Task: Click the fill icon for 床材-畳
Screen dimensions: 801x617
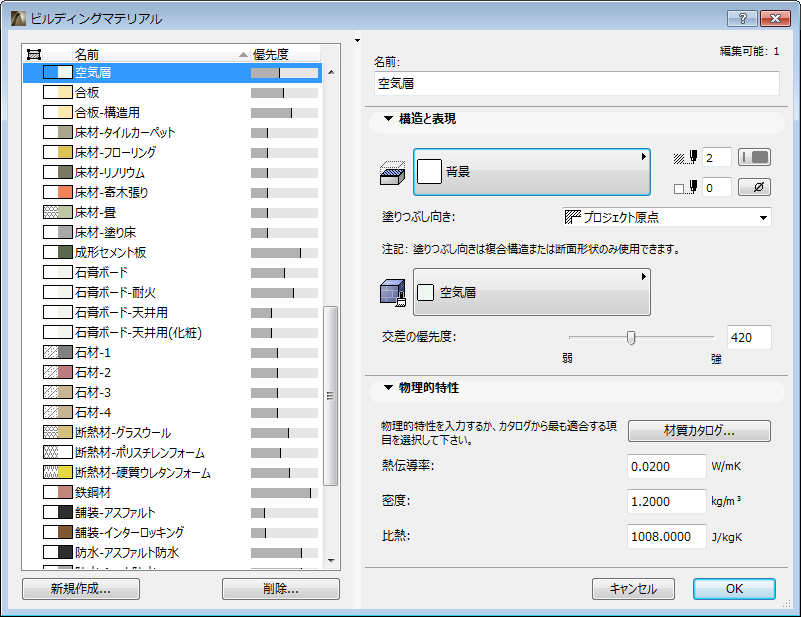Action: pos(58,212)
